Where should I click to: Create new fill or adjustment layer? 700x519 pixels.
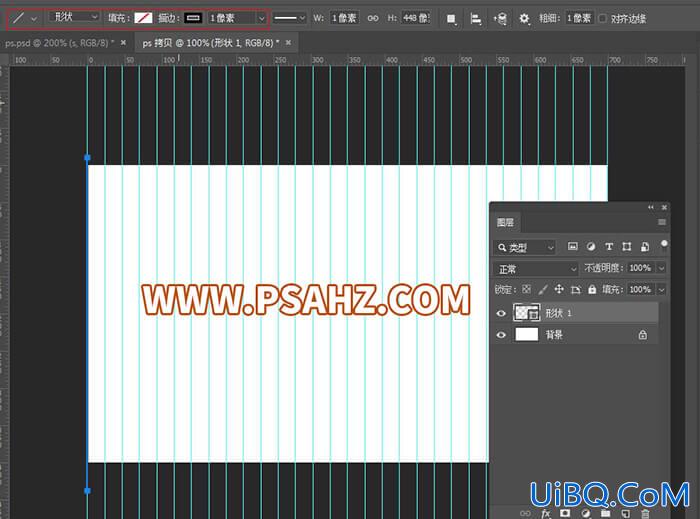[x=586, y=513]
